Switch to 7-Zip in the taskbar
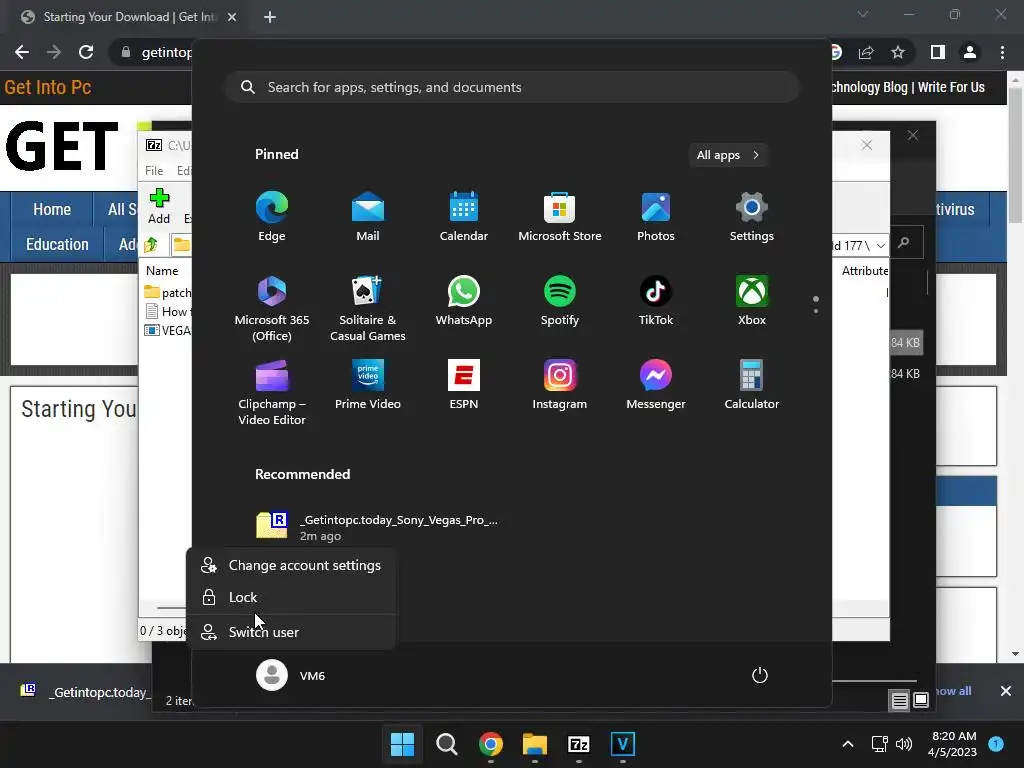 (x=579, y=744)
